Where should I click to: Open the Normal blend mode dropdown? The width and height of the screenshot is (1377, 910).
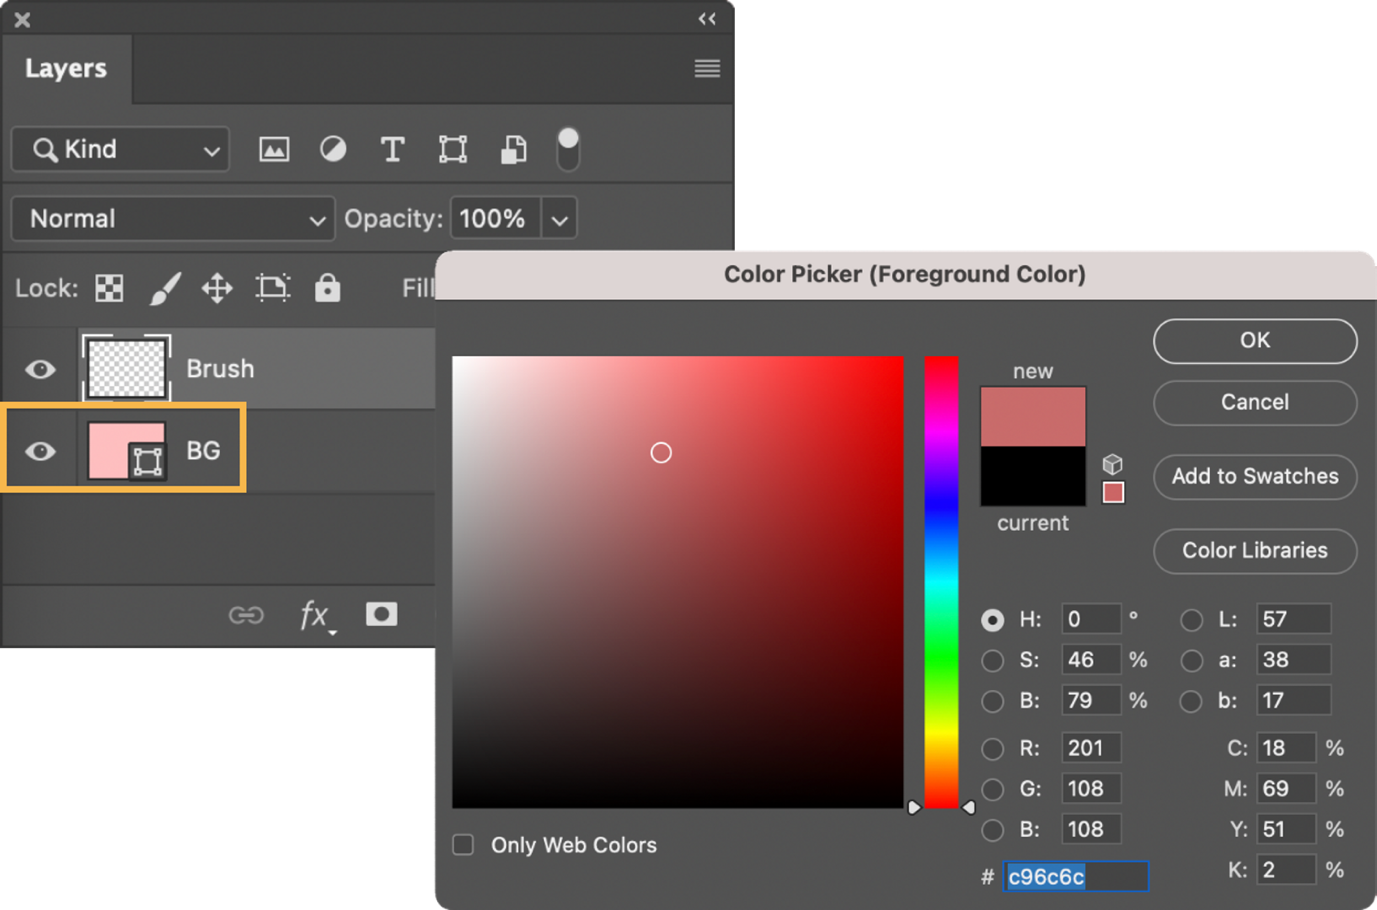point(172,218)
